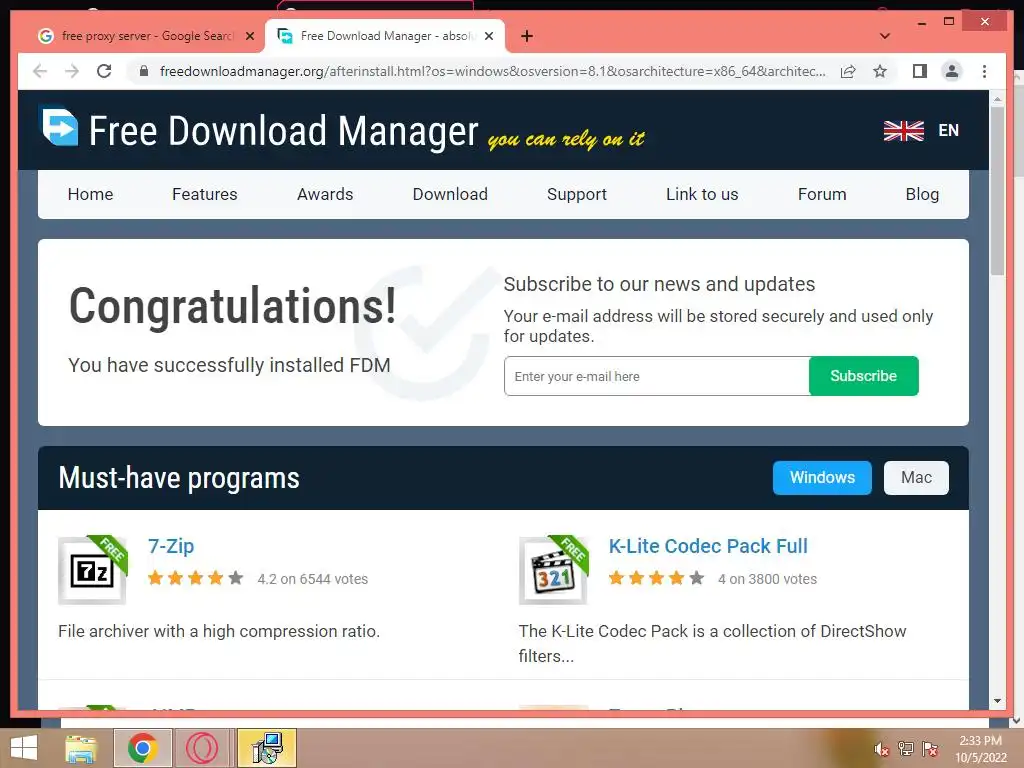1024x768 pixels.
Task: Open the 7-Zip title link
Action: tap(171, 546)
